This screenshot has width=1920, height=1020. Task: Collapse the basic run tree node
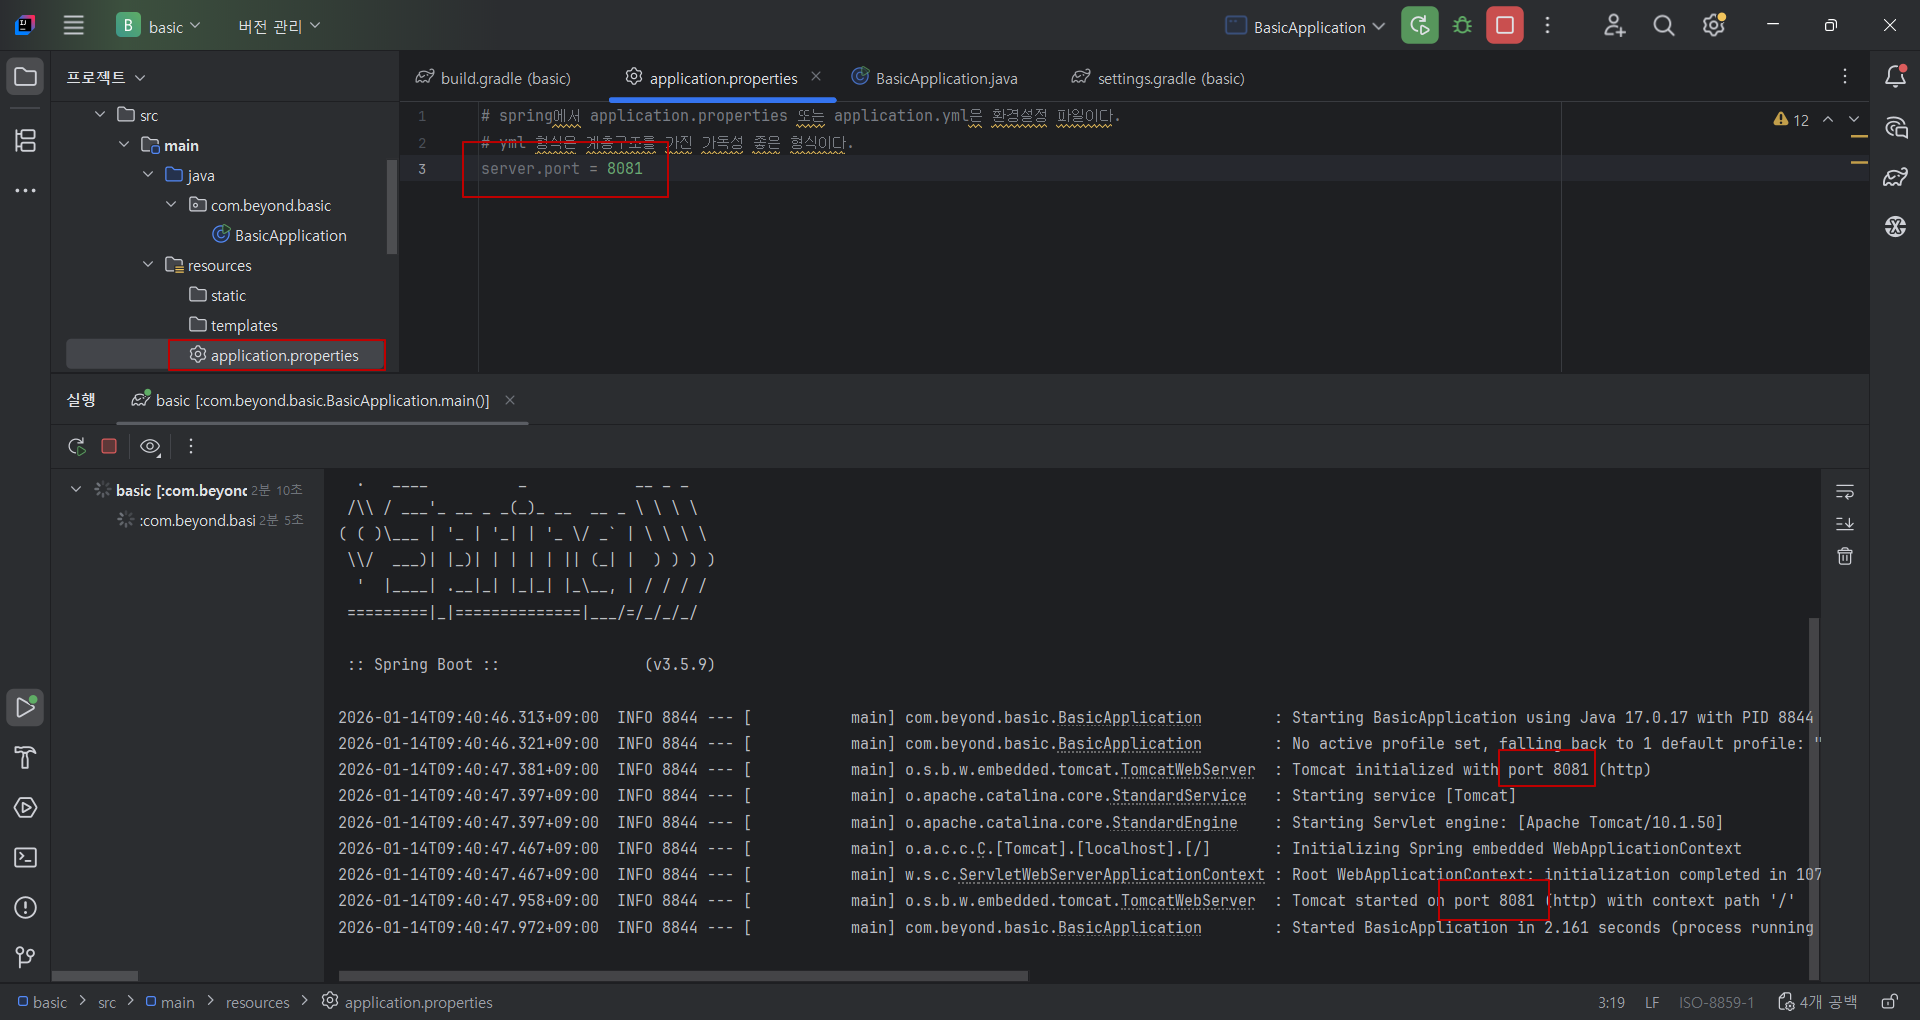click(76, 490)
